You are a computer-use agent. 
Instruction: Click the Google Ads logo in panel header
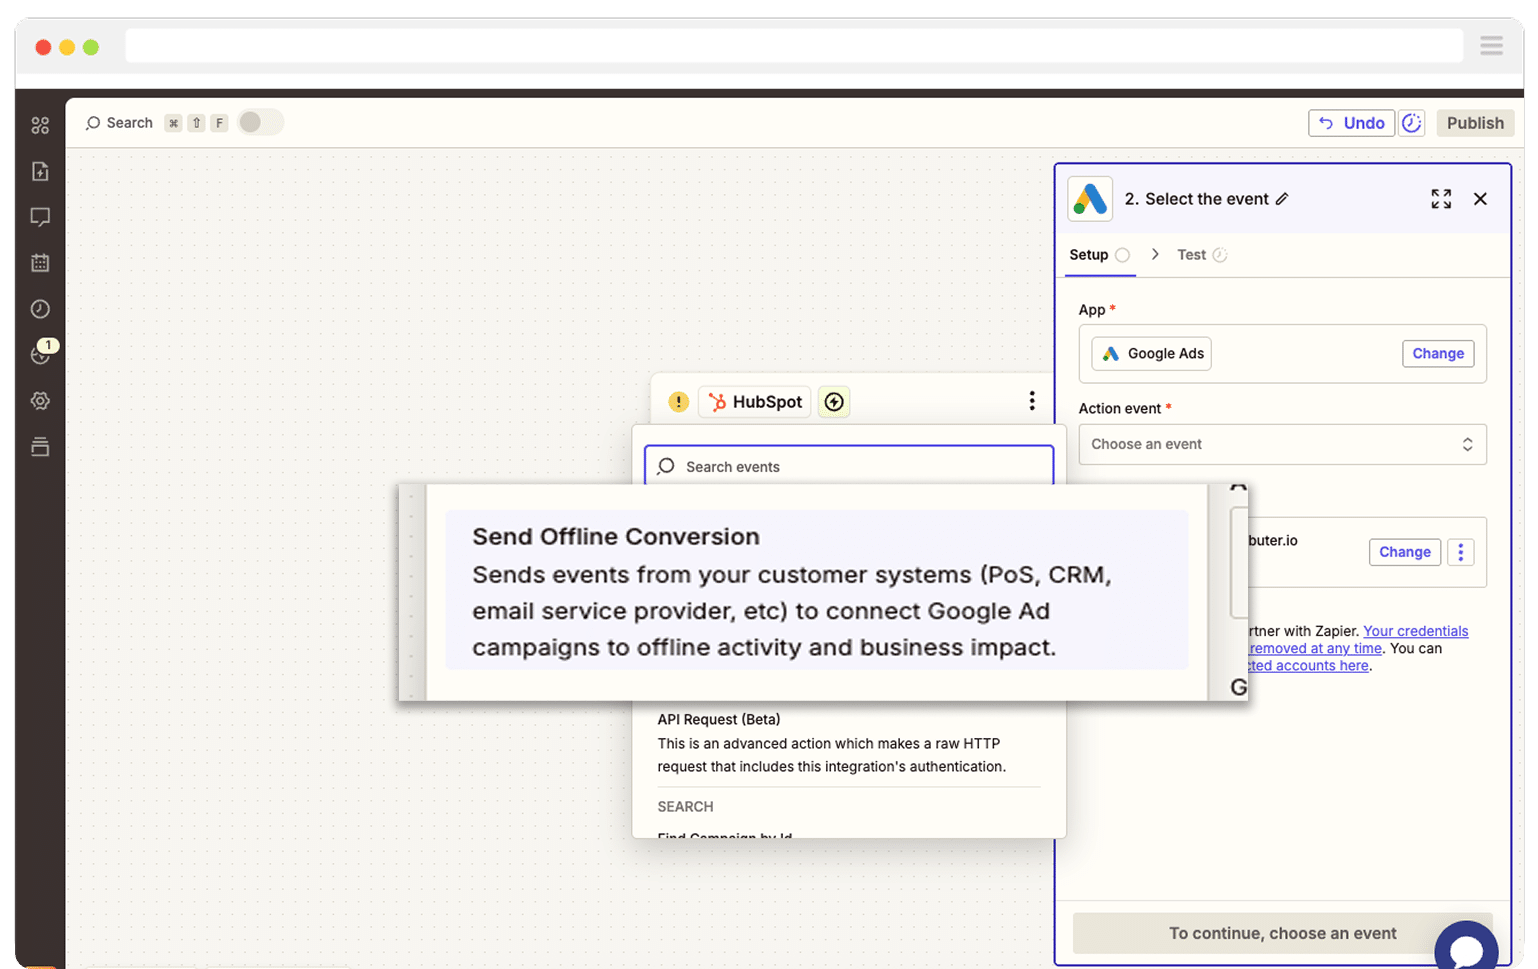click(1090, 199)
